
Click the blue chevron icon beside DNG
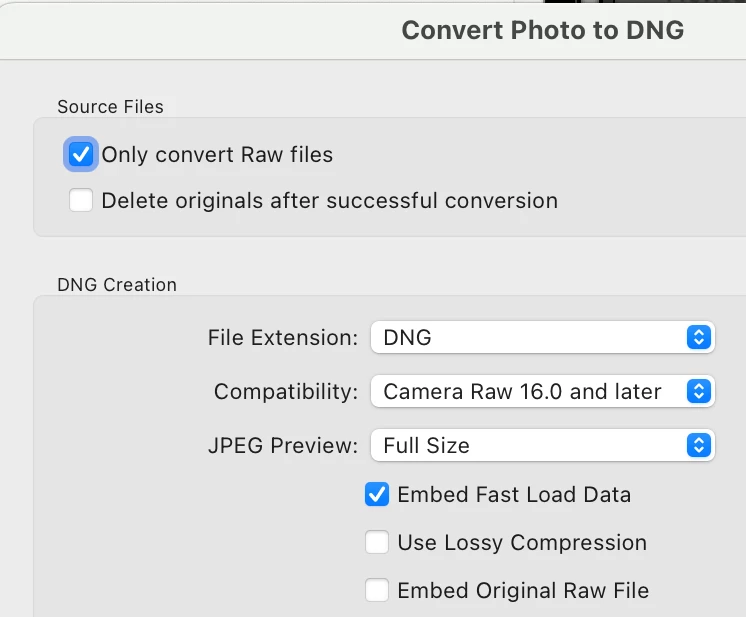tap(699, 337)
